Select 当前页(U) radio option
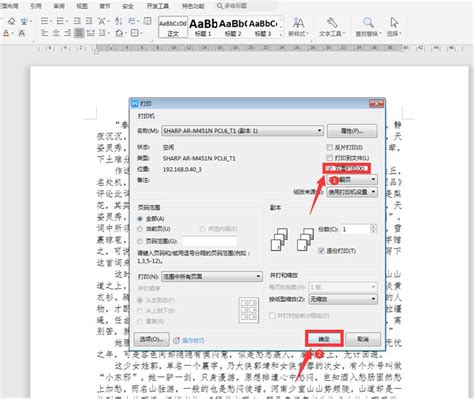Viewport: 474px width, 399px height. [x=140, y=229]
